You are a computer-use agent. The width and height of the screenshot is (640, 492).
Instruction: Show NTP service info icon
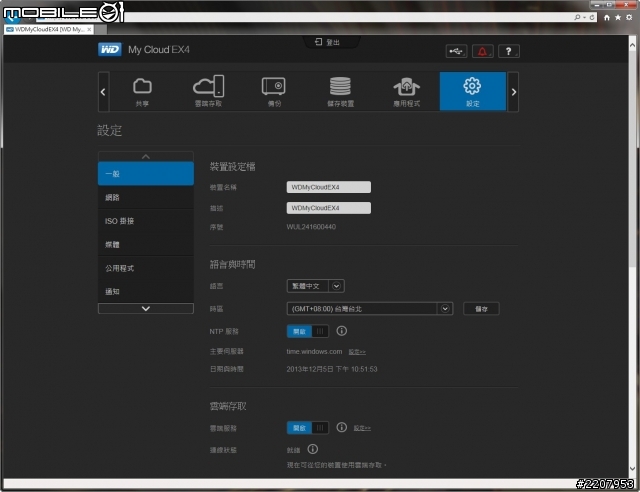tap(342, 331)
